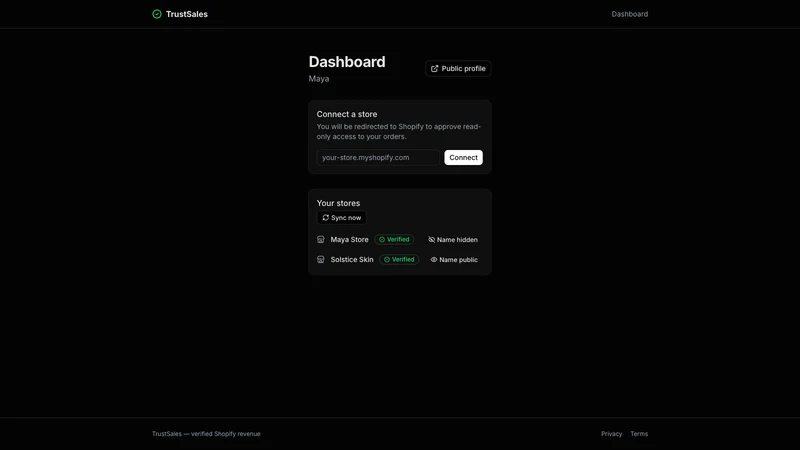The image size is (800, 450).
Task: Open the TrustSales home link text
Action: 187,14
